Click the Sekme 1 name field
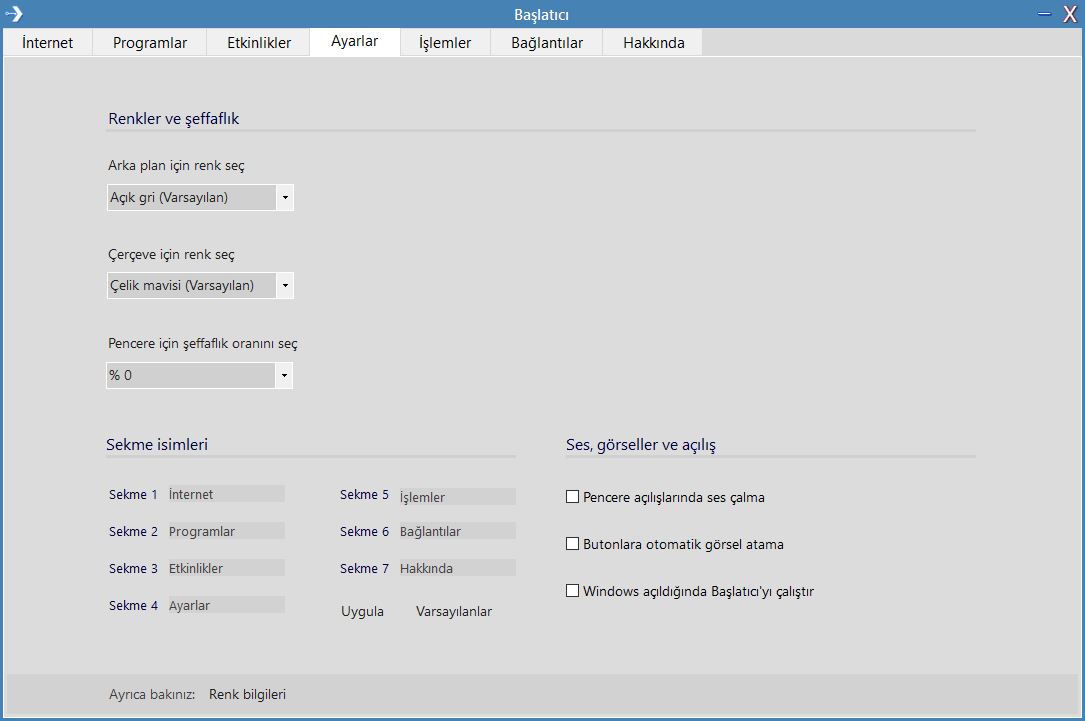Image resolution: width=1085 pixels, height=721 pixels. (226, 494)
